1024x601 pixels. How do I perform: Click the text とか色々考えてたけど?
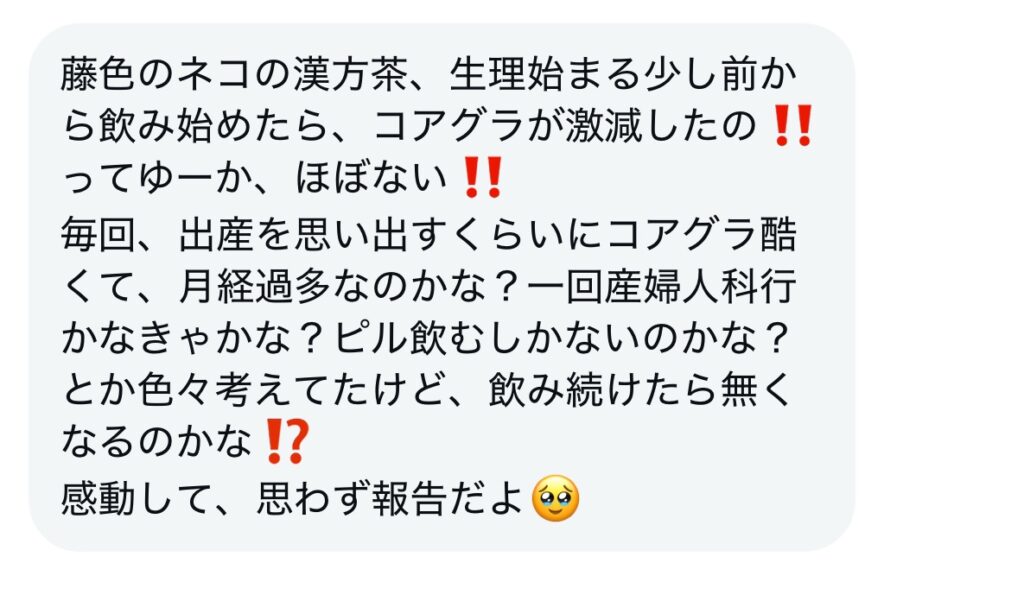(255, 391)
